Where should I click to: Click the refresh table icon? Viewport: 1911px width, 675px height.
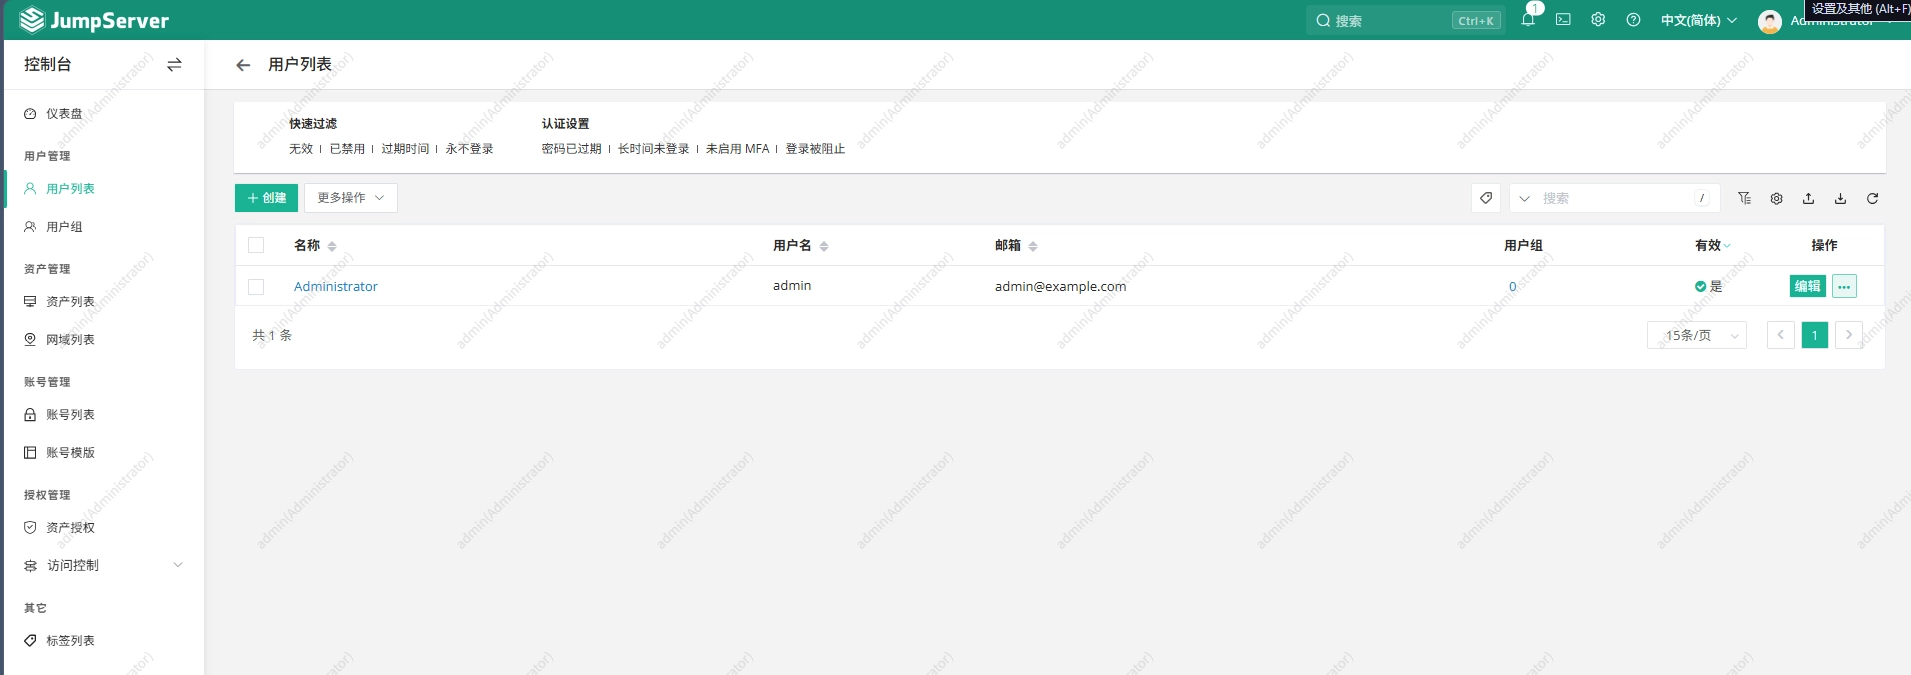pyautogui.click(x=1872, y=198)
